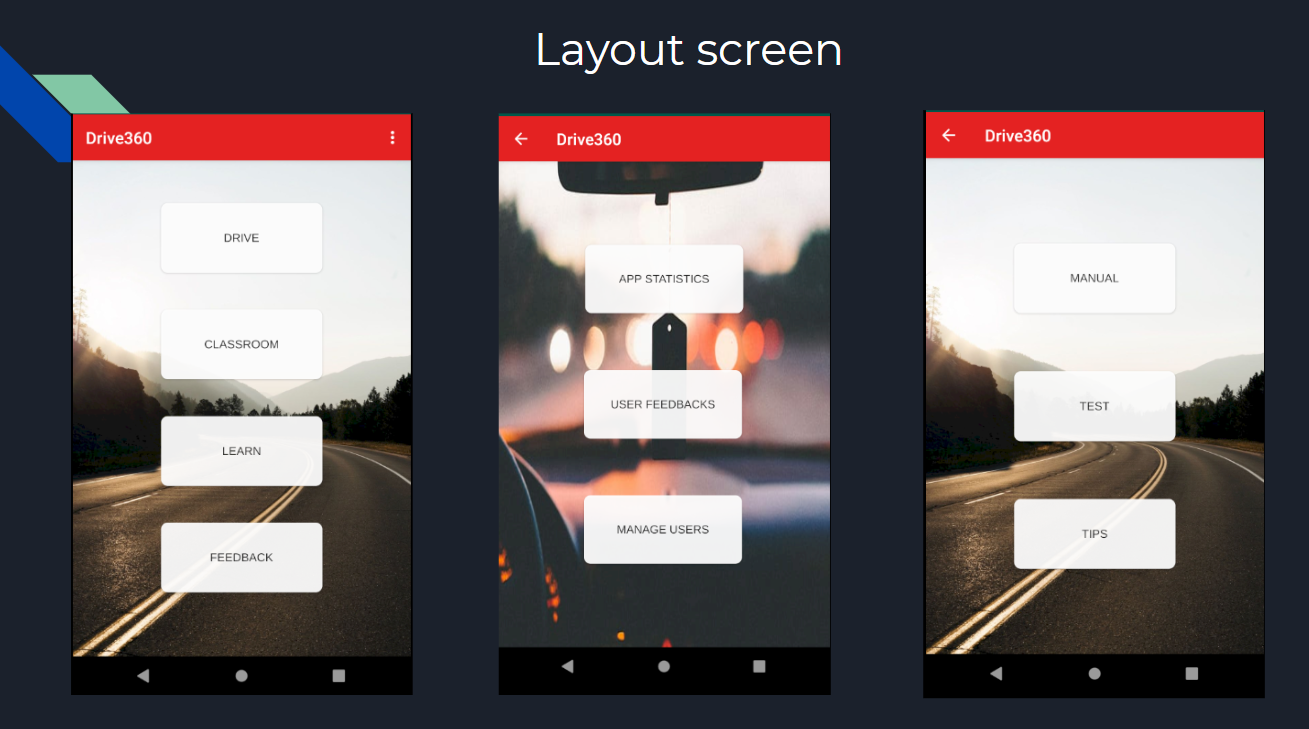Tap recent apps square on the left phone
Screen dimensions: 1309x729
coord(338,676)
